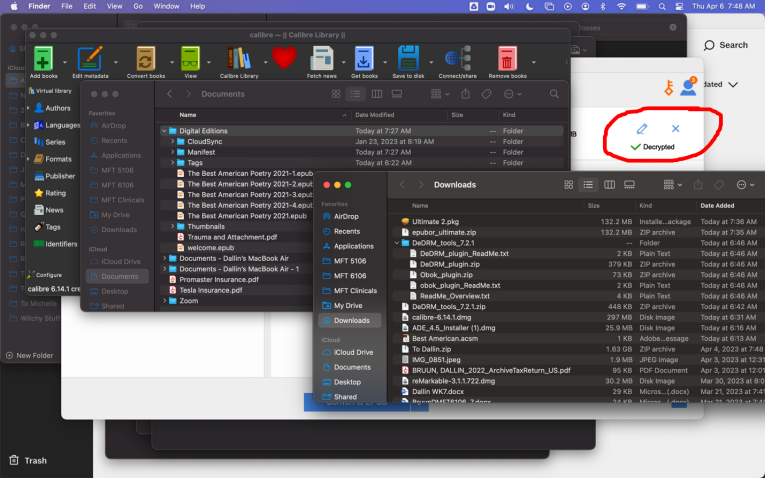Switch Documents window to icon view
765x478 pixels.
pos(336,94)
